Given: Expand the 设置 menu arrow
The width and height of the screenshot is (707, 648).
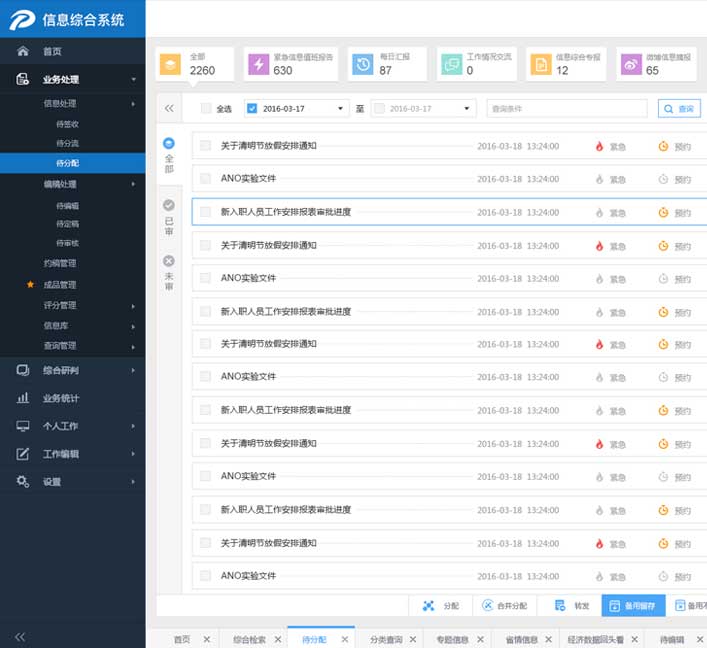Looking at the screenshot, I should pyautogui.click(x=133, y=482).
